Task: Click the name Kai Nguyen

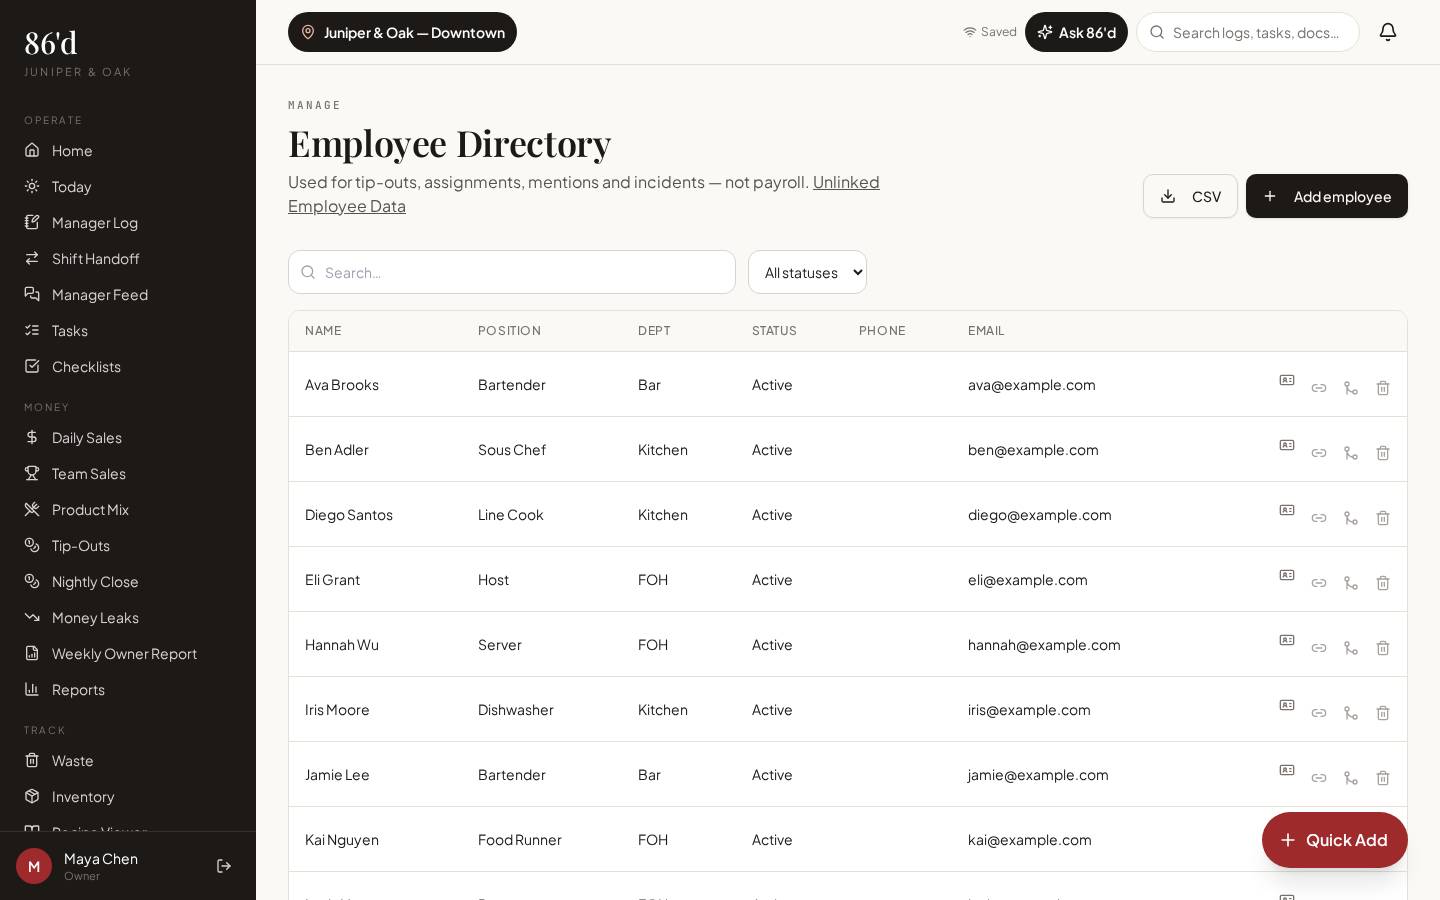Action: [342, 840]
